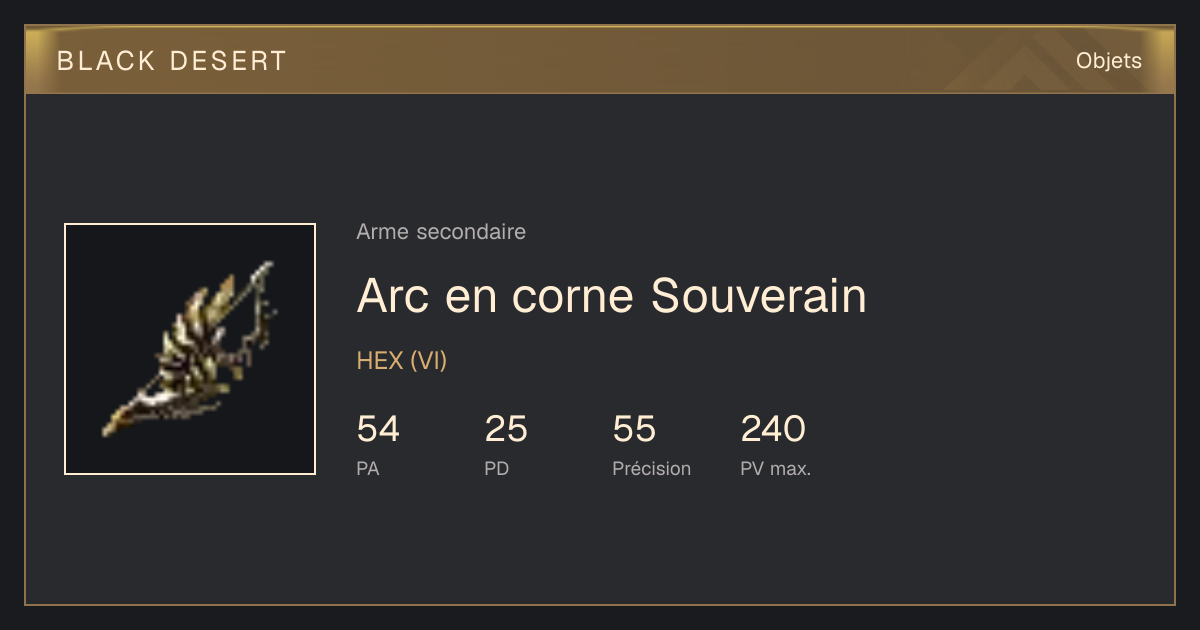Select the HEX (VI) enhancement level
The image size is (1200, 630).
coord(402,361)
